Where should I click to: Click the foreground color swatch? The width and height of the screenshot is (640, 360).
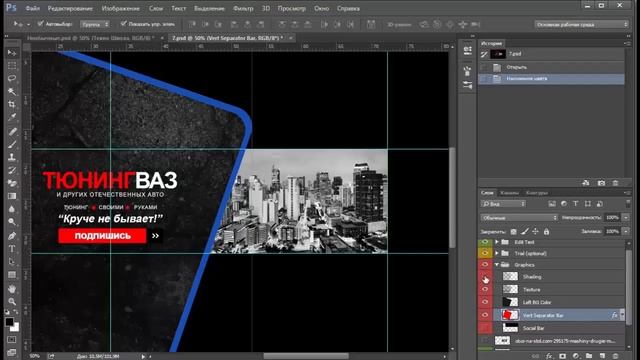coord(9,322)
